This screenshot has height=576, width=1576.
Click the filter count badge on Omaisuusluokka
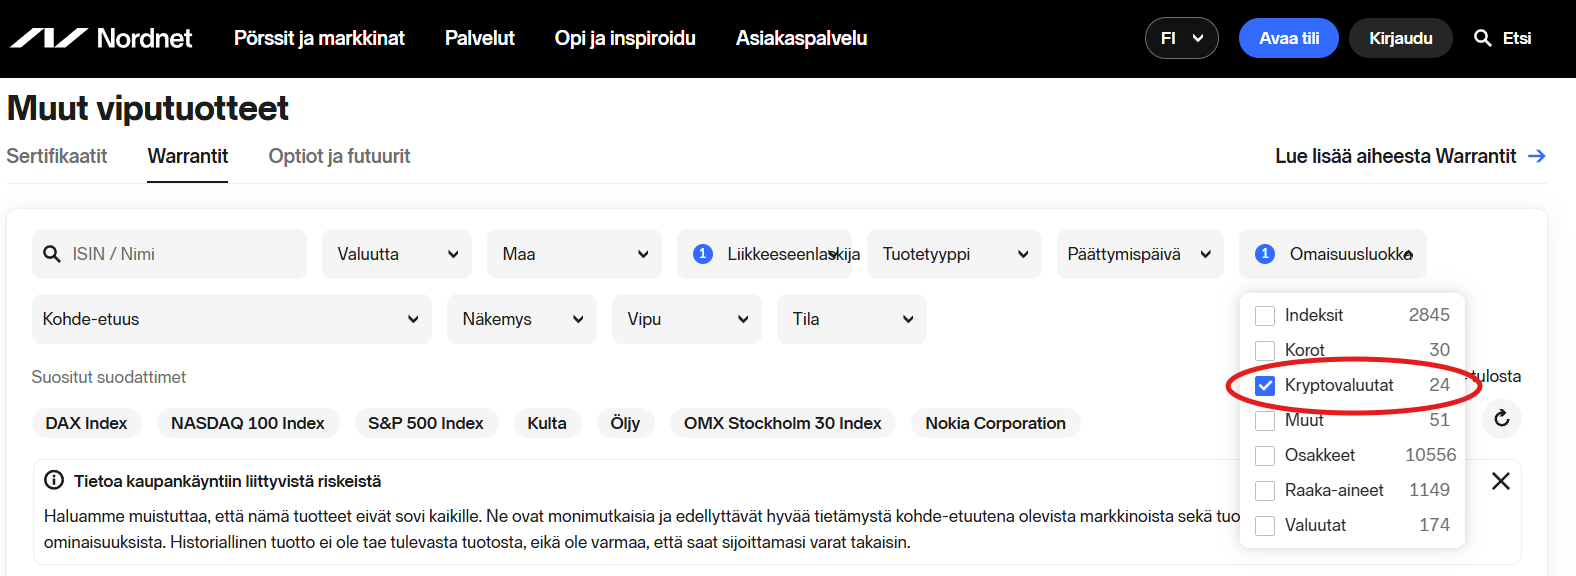click(1265, 254)
